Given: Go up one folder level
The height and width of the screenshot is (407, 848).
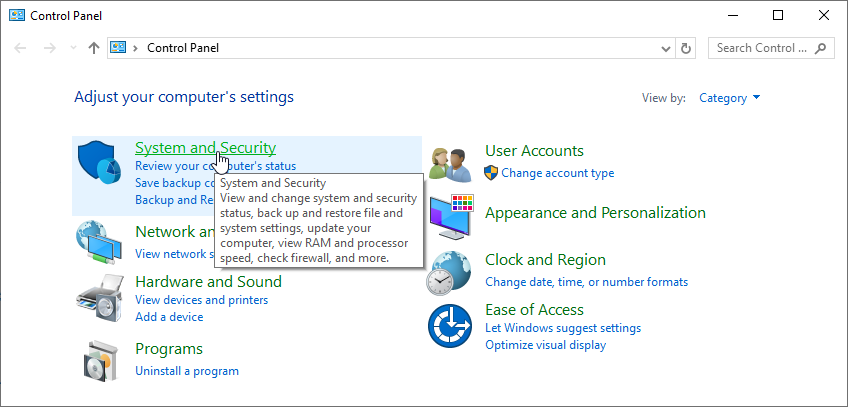Looking at the screenshot, I should click(94, 48).
